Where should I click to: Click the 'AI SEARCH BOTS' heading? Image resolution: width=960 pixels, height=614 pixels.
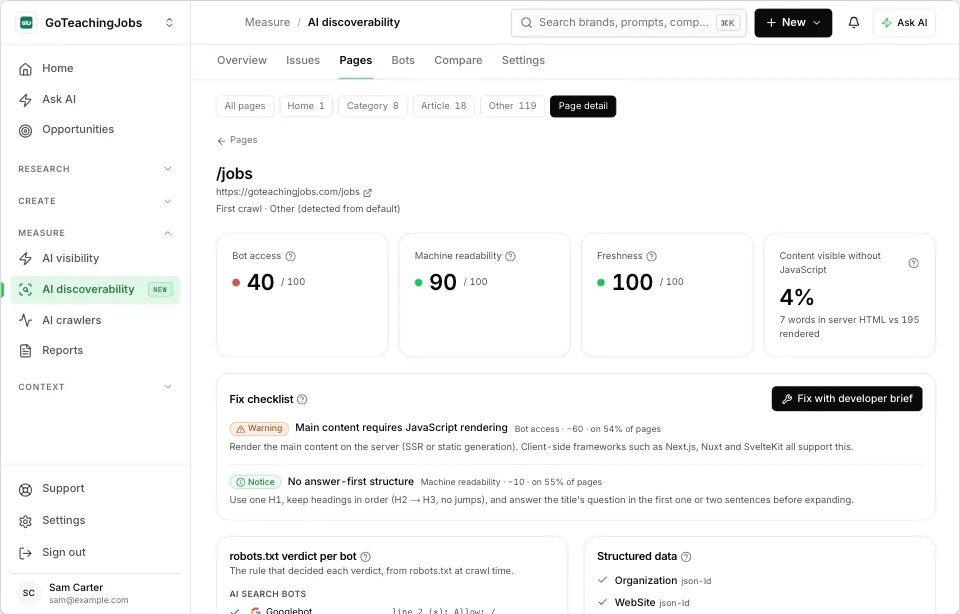[x=268, y=594]
